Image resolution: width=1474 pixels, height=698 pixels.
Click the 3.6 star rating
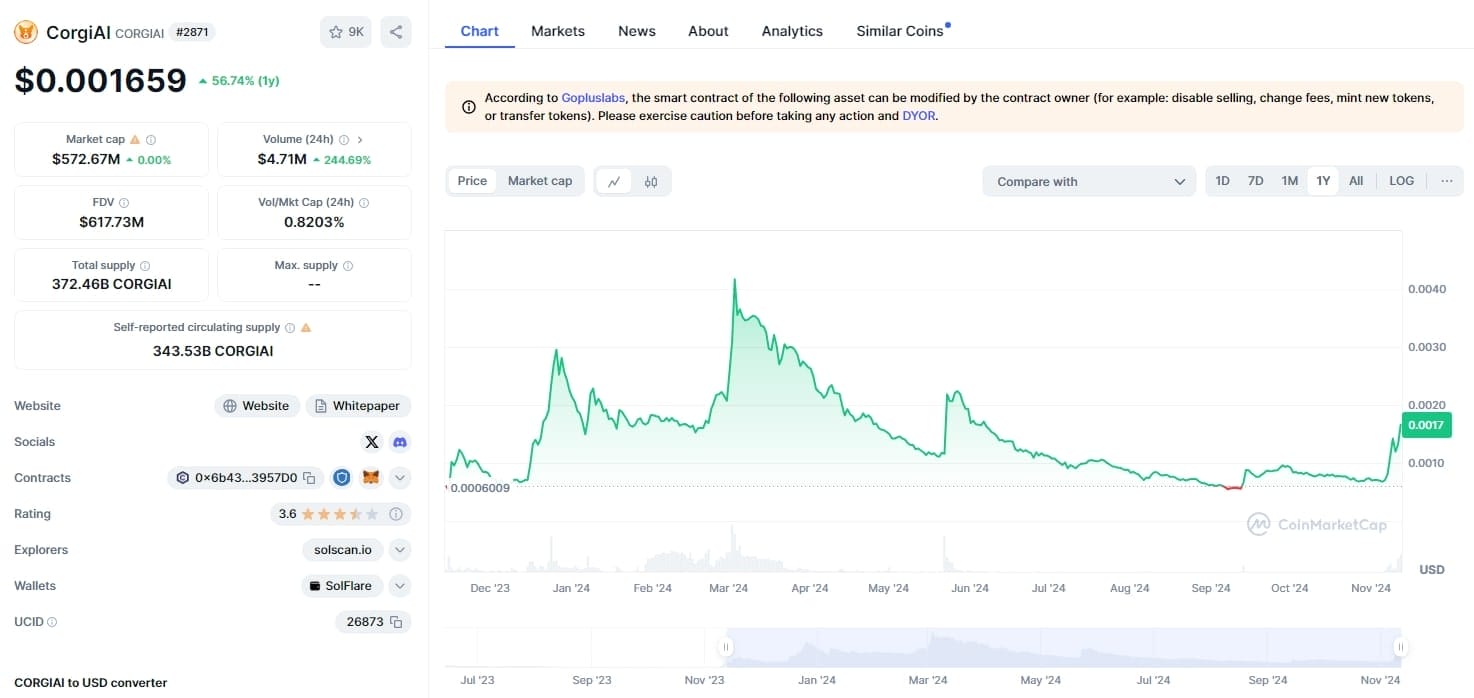pos(328,514)
